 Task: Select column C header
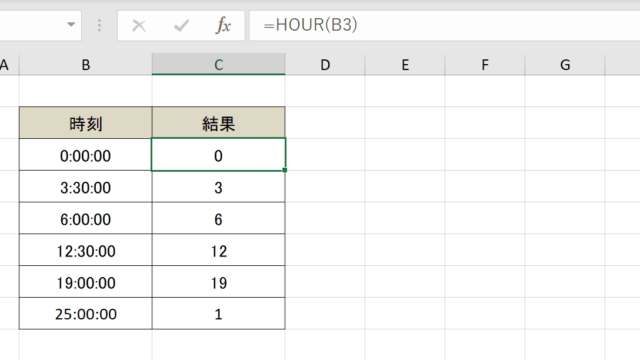pos(218,64)
